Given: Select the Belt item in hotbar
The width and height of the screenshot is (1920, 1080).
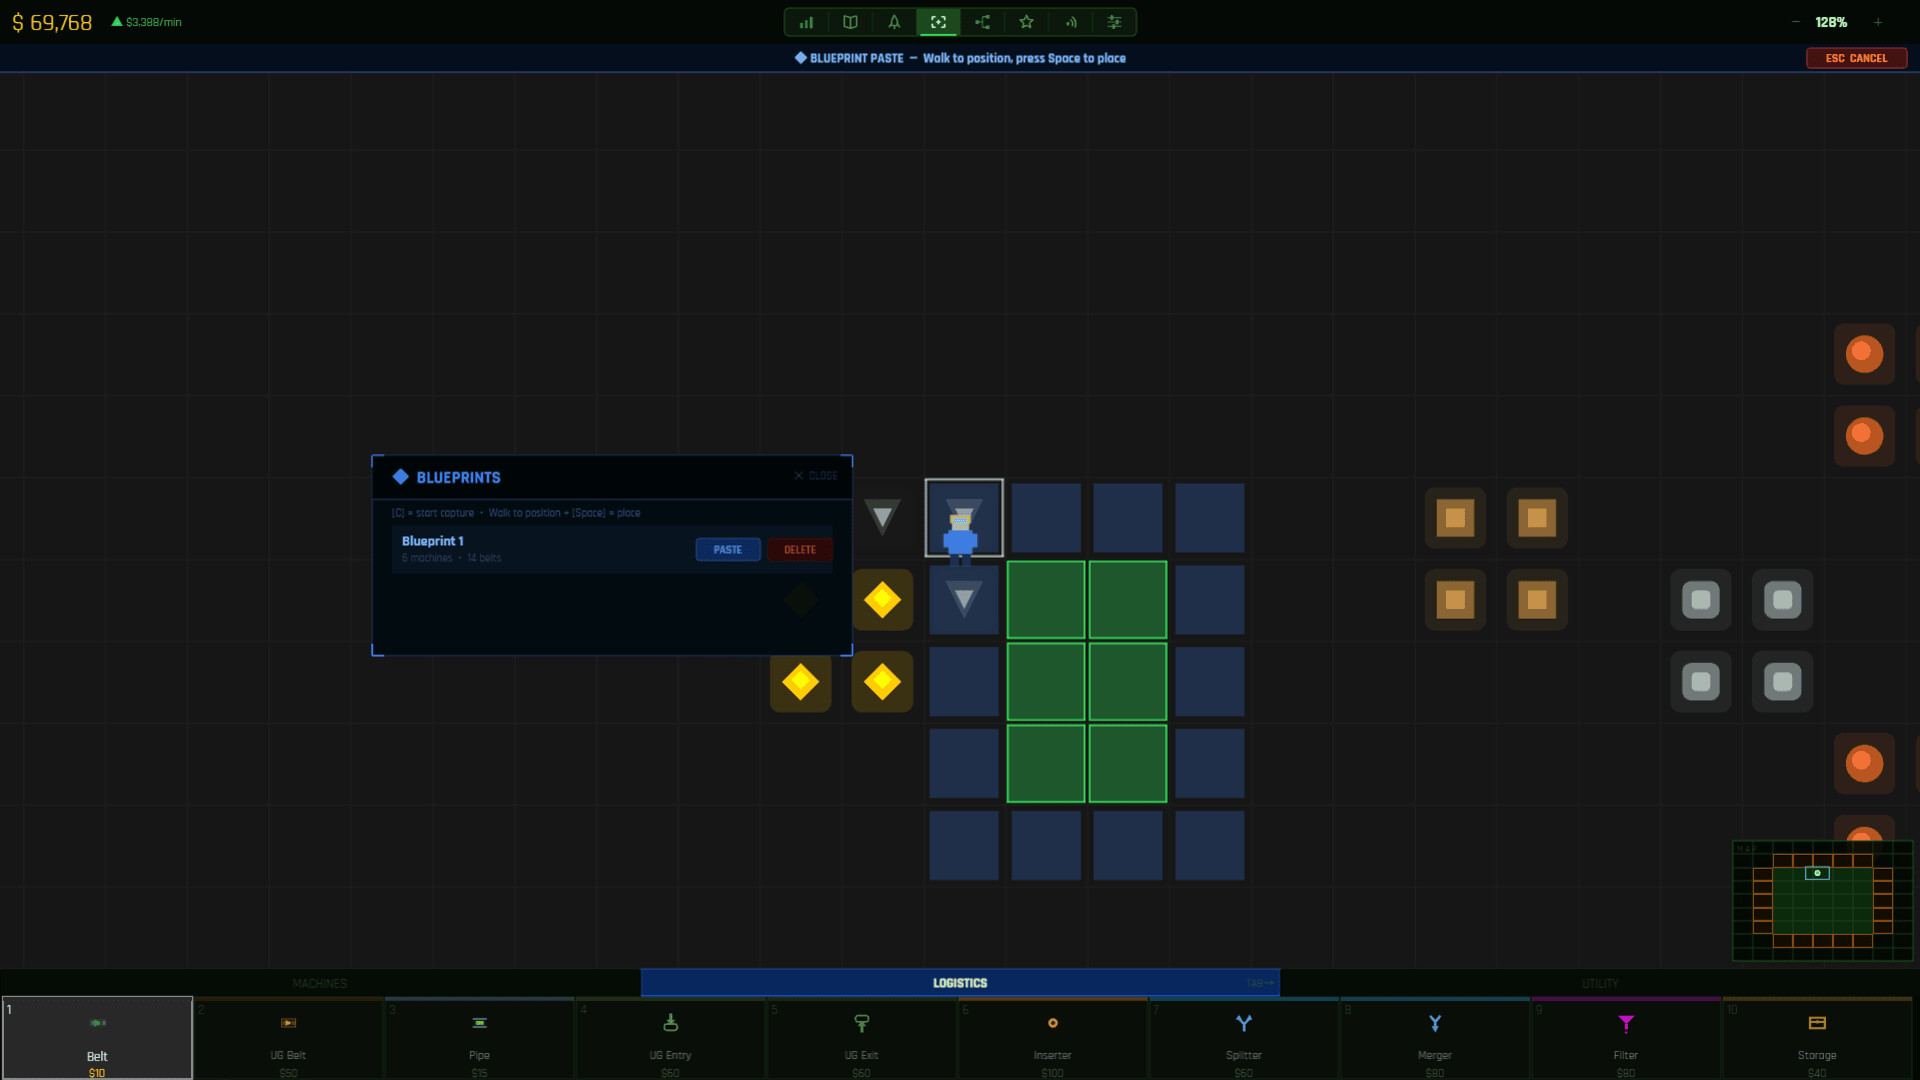Looking at the screenshot, I should click(x=97, y=1038).
